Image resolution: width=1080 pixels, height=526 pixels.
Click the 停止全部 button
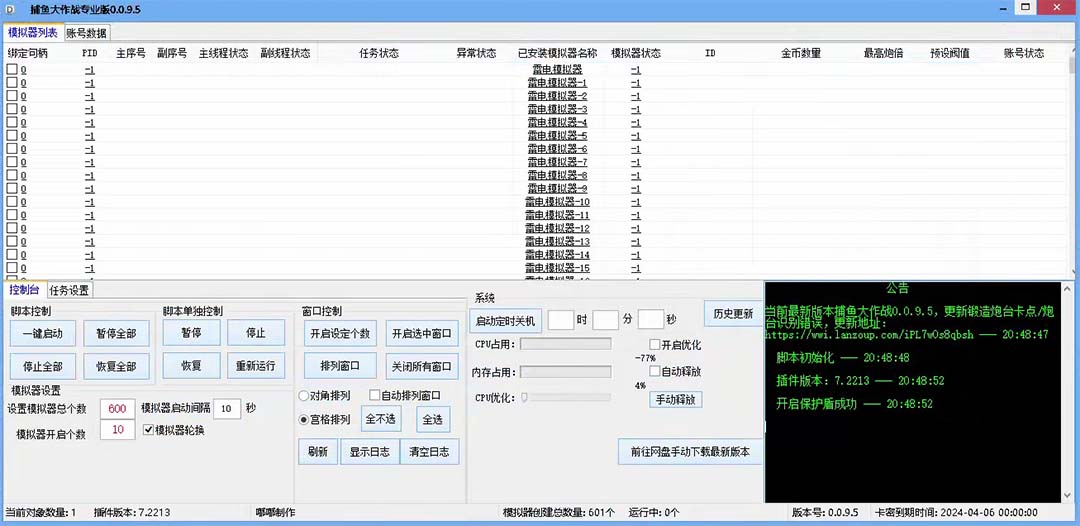43,366
